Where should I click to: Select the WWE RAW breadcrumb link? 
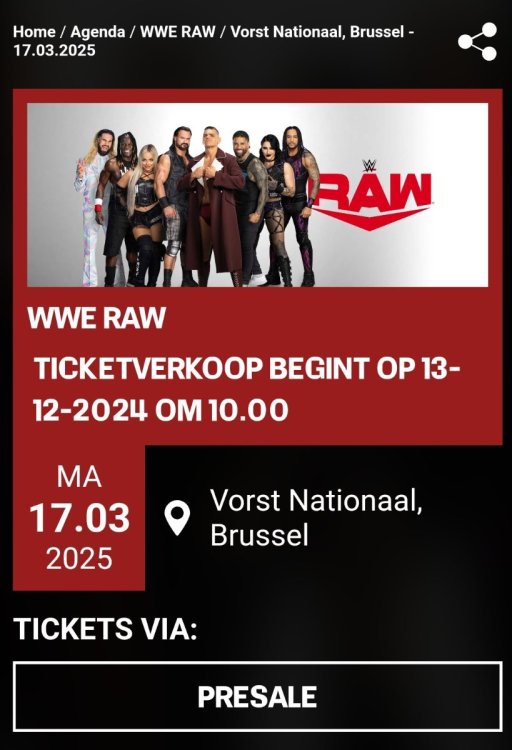point(178,32)
